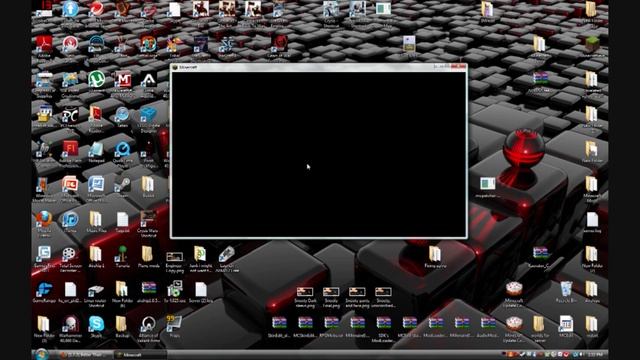Open the worlds for server folder

pyautogui.click(x=539, y=324)
